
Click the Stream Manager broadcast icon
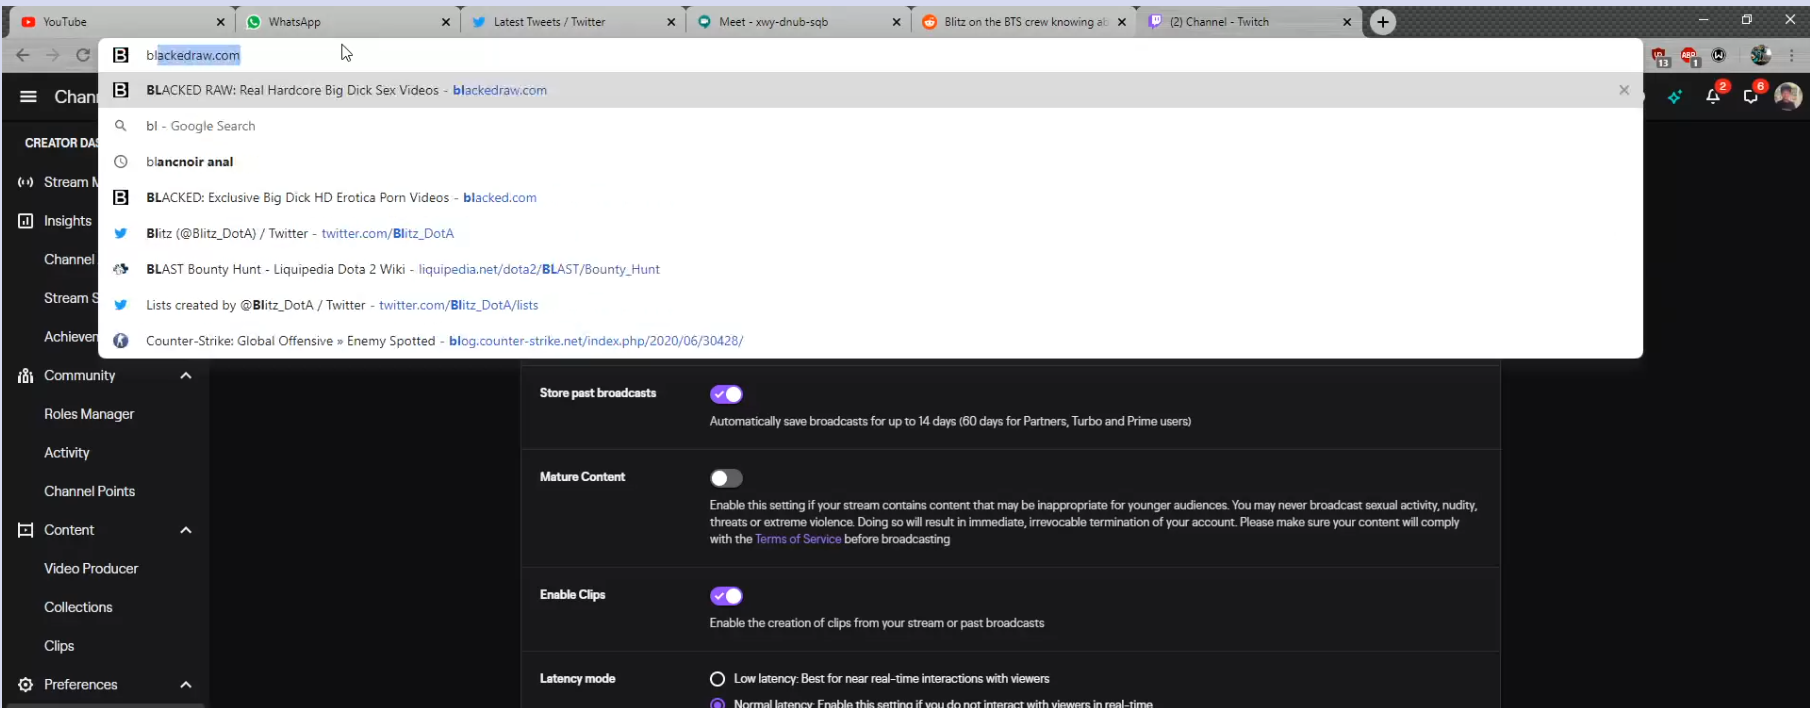click(26, 182)
